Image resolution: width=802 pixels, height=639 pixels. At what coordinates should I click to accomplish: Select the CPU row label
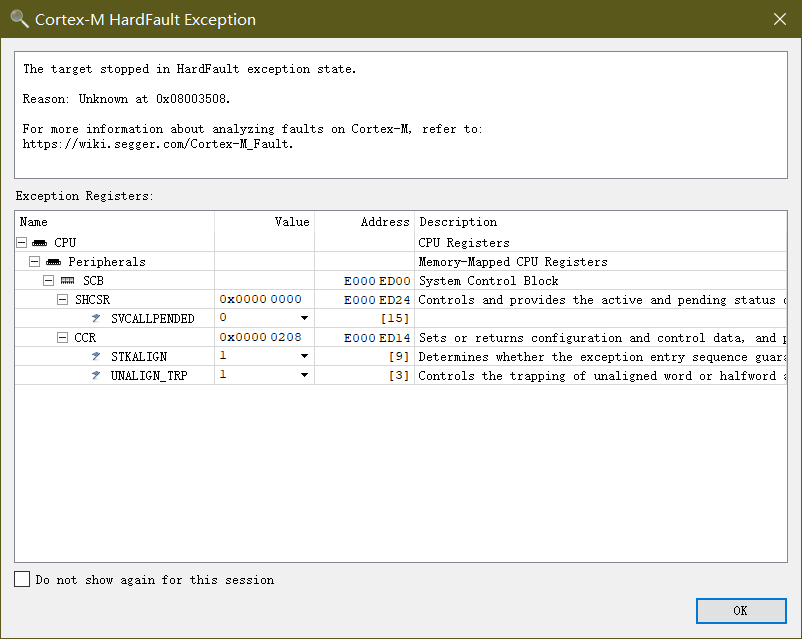click(65, 243)
